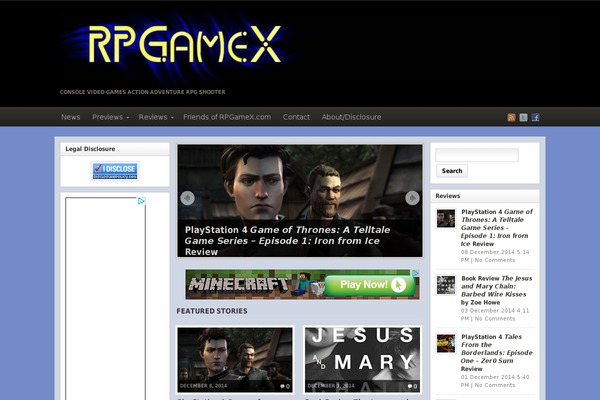The width and height of the screenshot is (600, 400).
Task: Click the AdChoices icon on Minecraft banner
Action: click(416, 273)
